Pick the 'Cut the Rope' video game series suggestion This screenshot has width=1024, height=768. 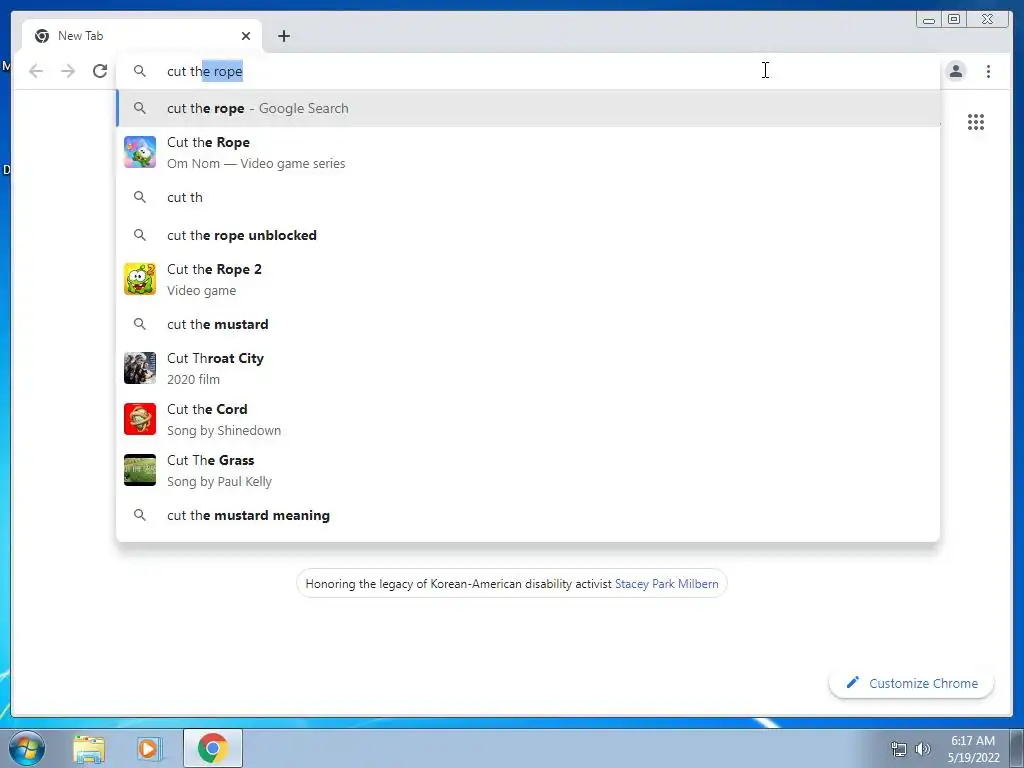528,152
